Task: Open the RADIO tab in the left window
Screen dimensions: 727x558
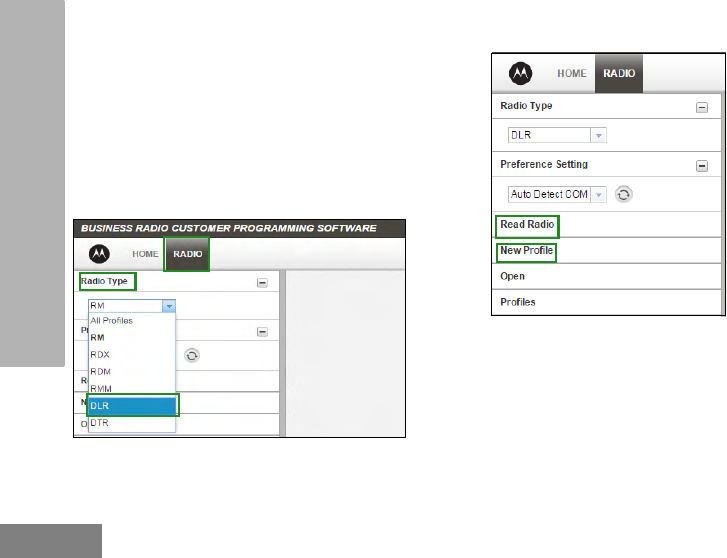Action: tap(188, 254)
